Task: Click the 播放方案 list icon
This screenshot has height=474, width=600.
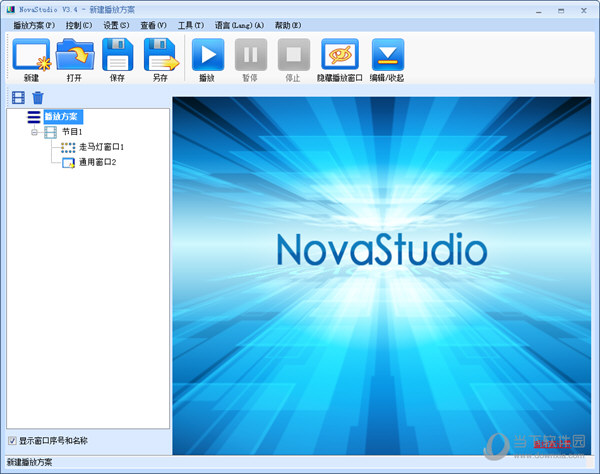Action: point(34,117)
